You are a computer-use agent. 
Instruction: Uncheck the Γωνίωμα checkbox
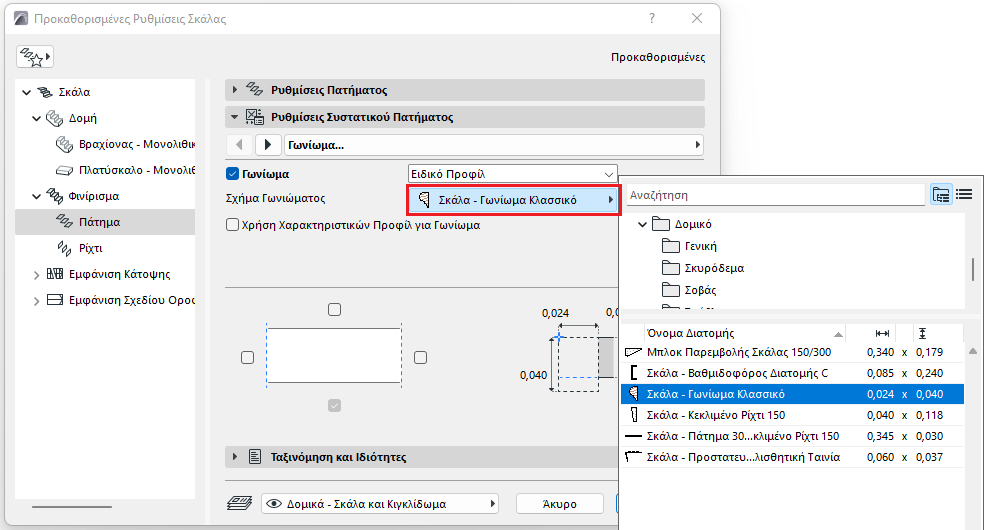coord(233,174)
